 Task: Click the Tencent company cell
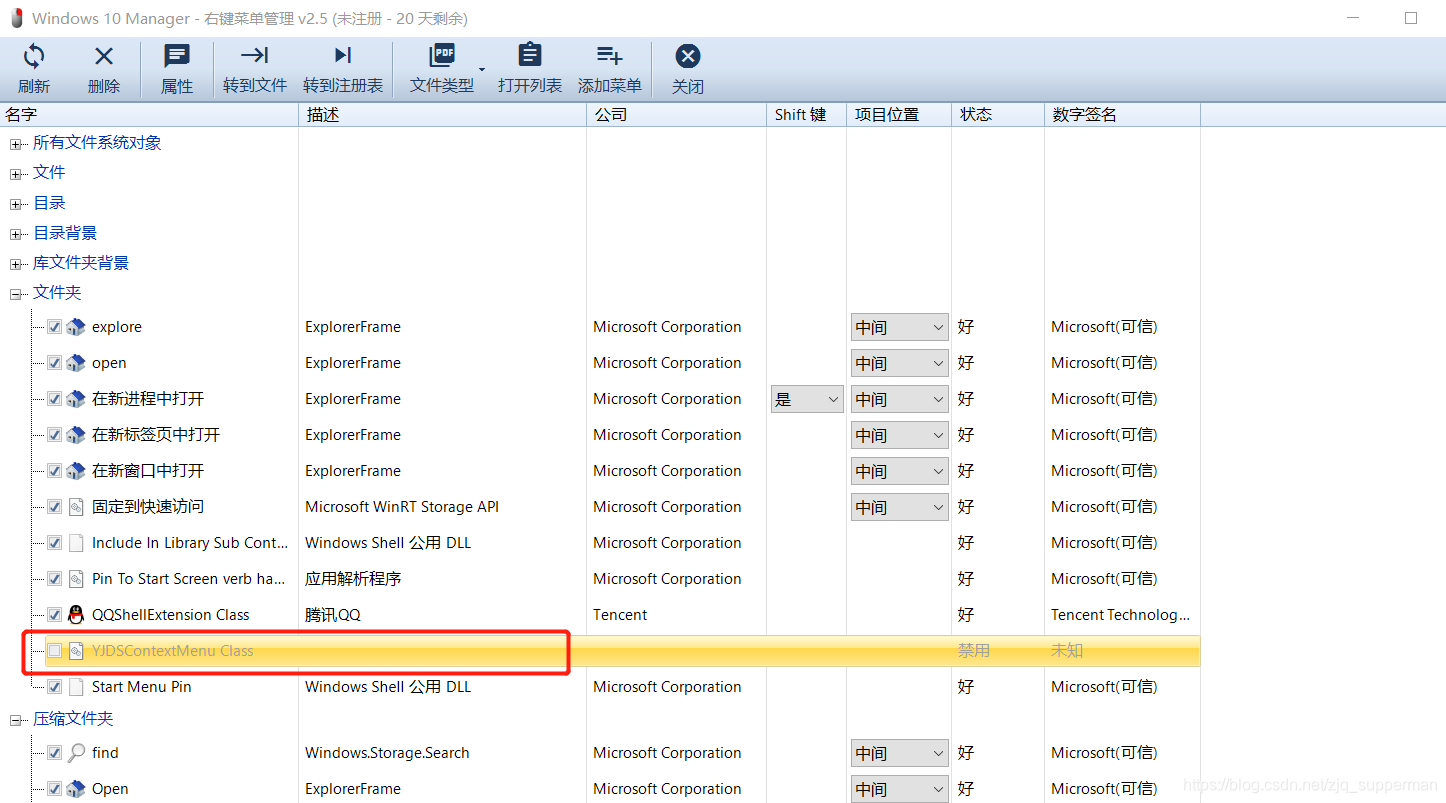[x=620, y=615]
